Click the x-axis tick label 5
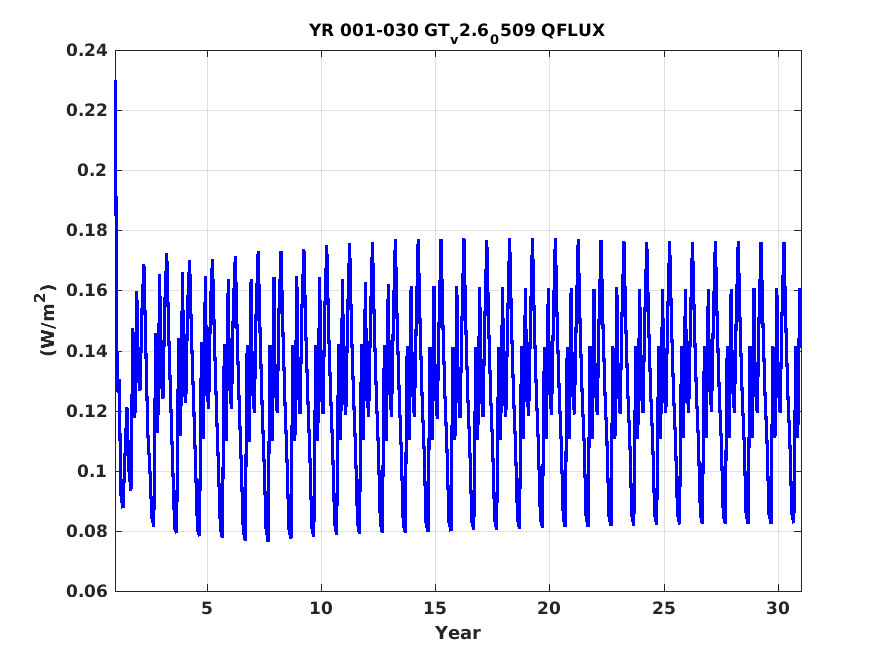884x663 pixels. click(207, 608)
